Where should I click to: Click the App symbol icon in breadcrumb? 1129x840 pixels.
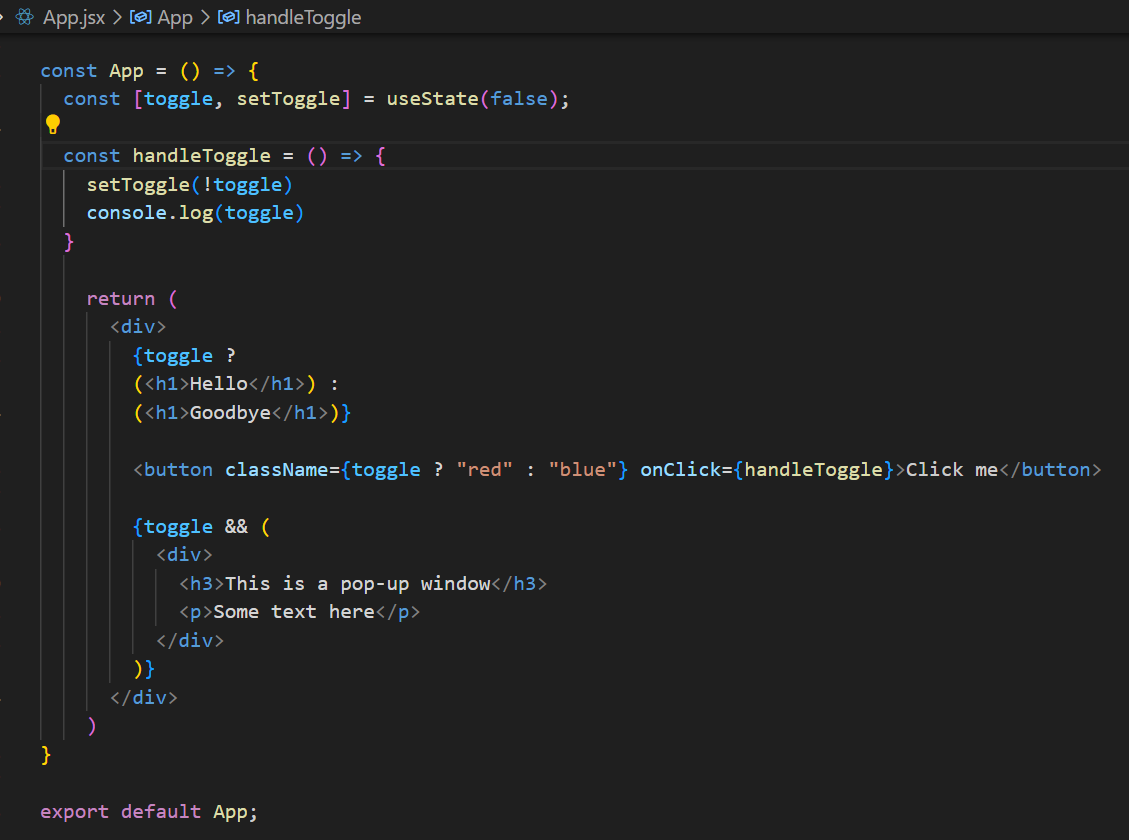[x=140, y=17]
